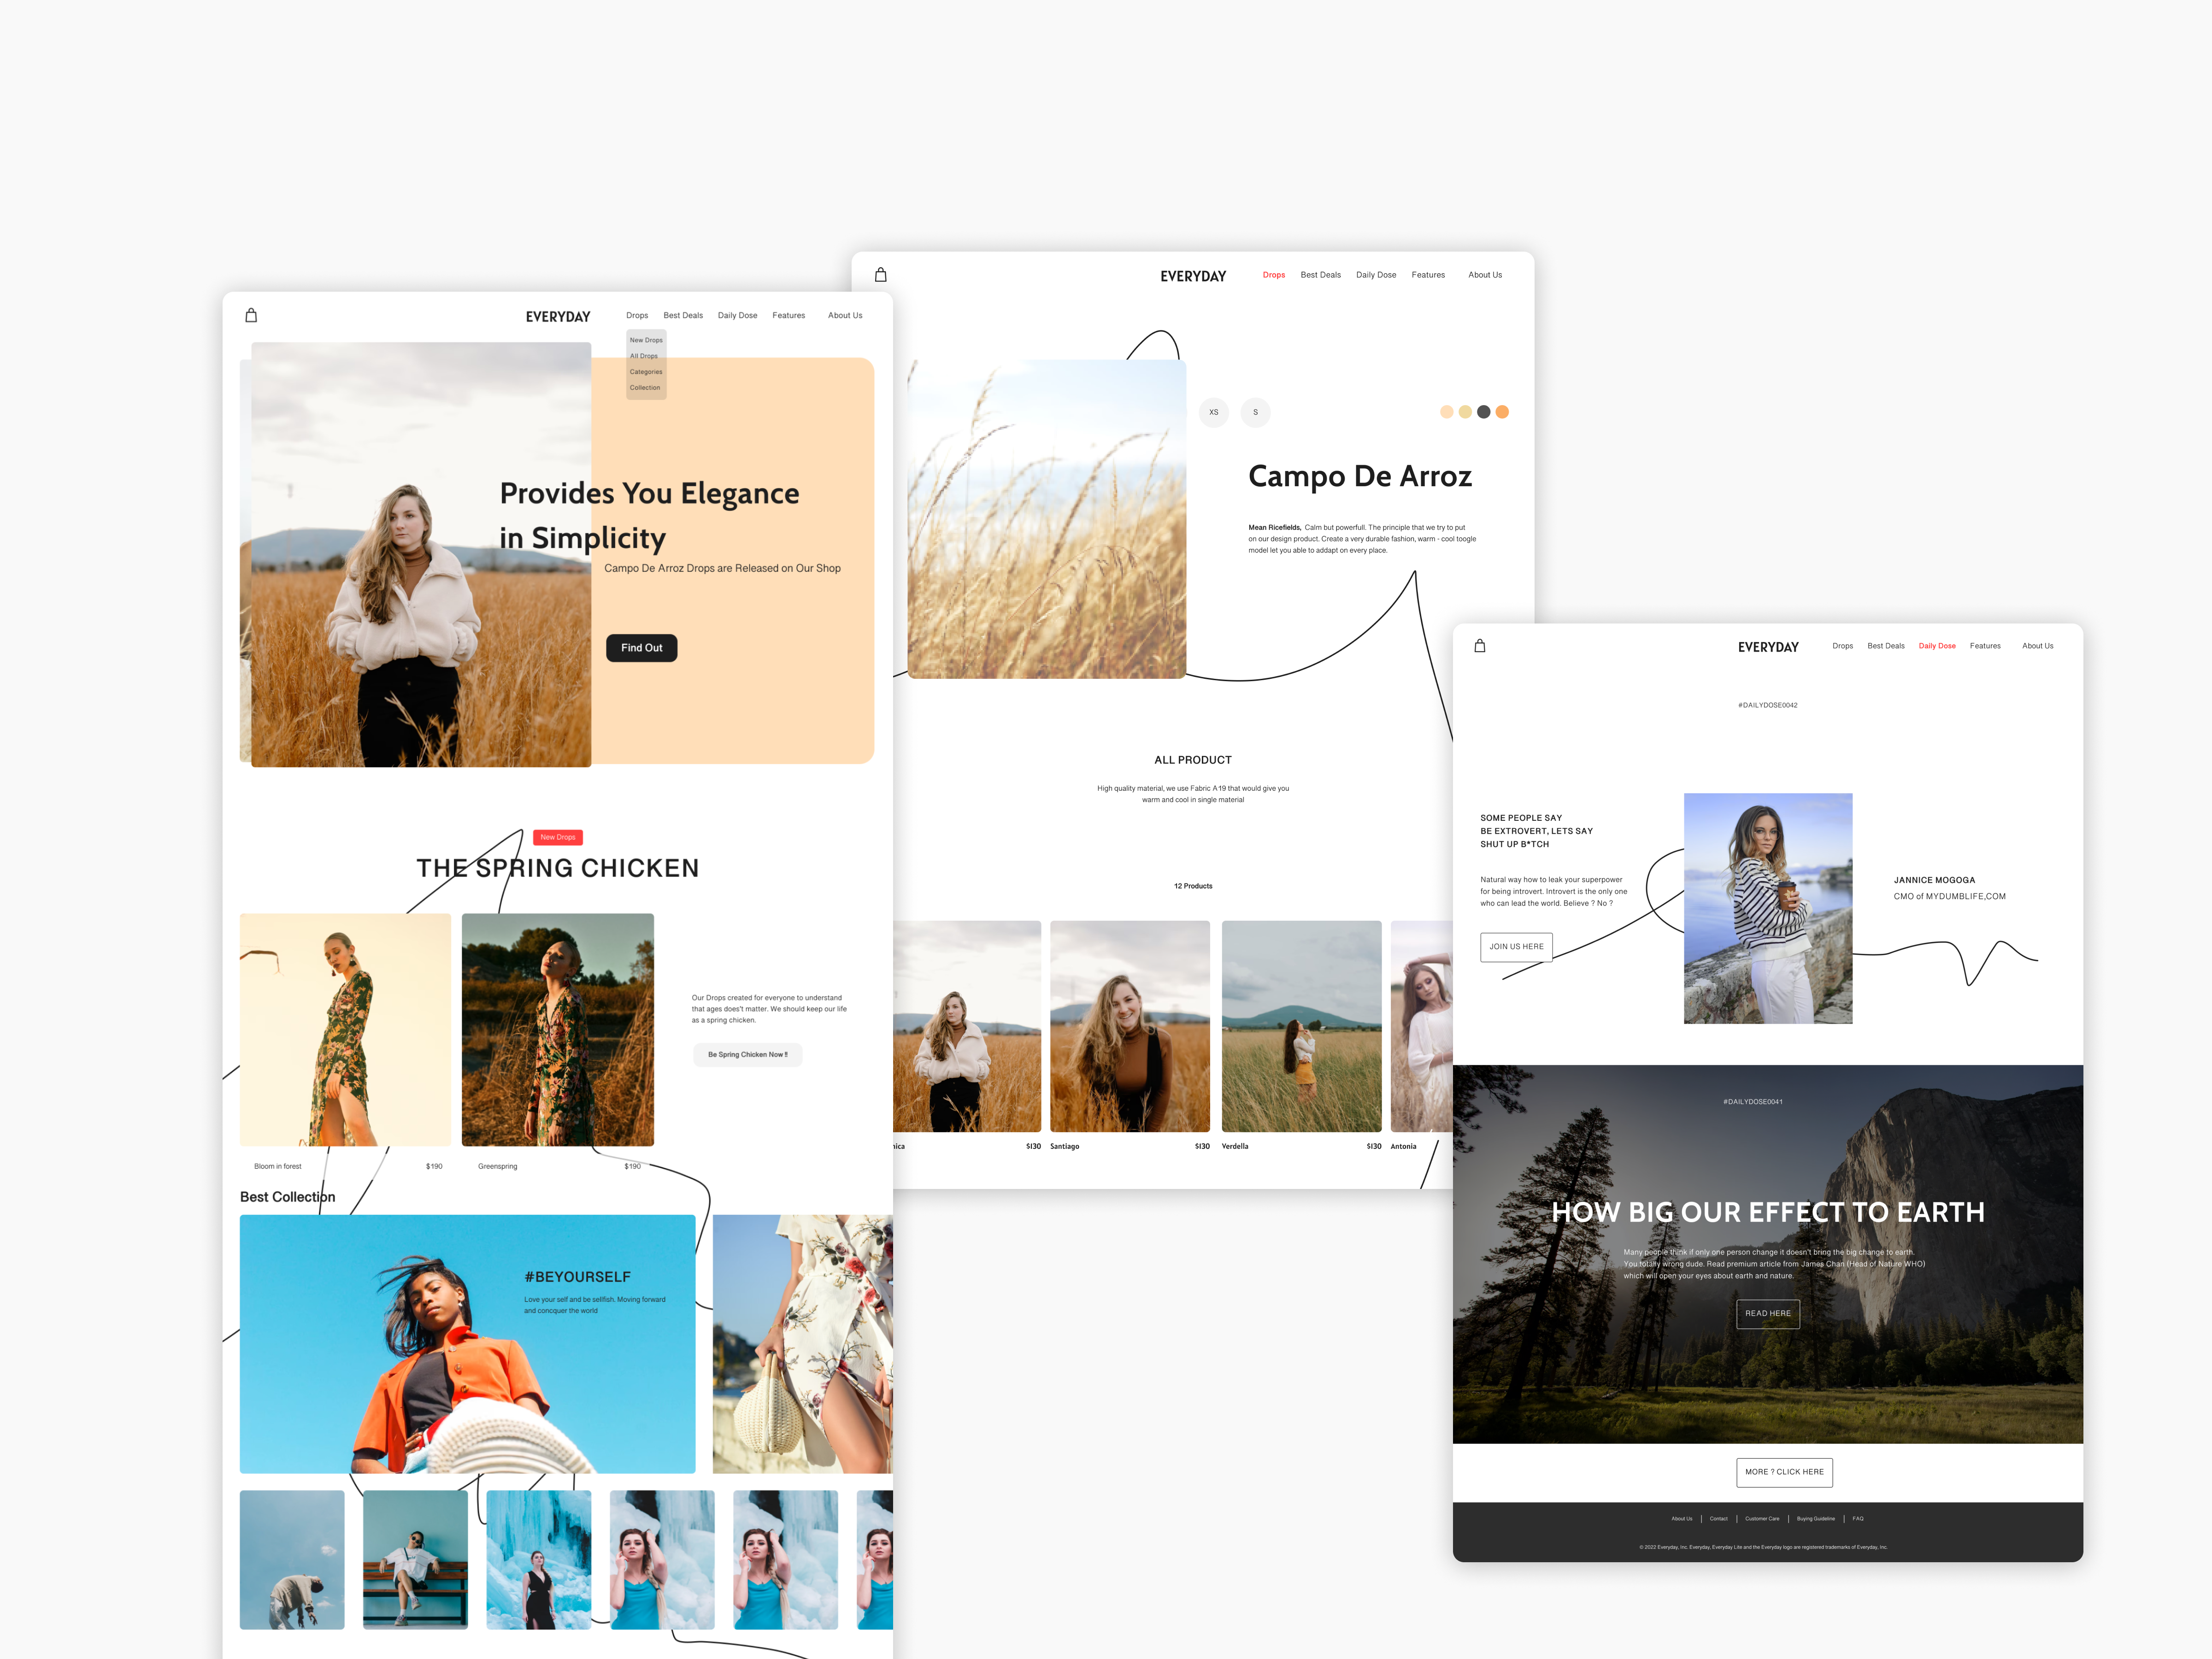The height and width of the screenshot is (1659, 2212).
Task: Click the red New Drops badge
Action: pos(558,837)
